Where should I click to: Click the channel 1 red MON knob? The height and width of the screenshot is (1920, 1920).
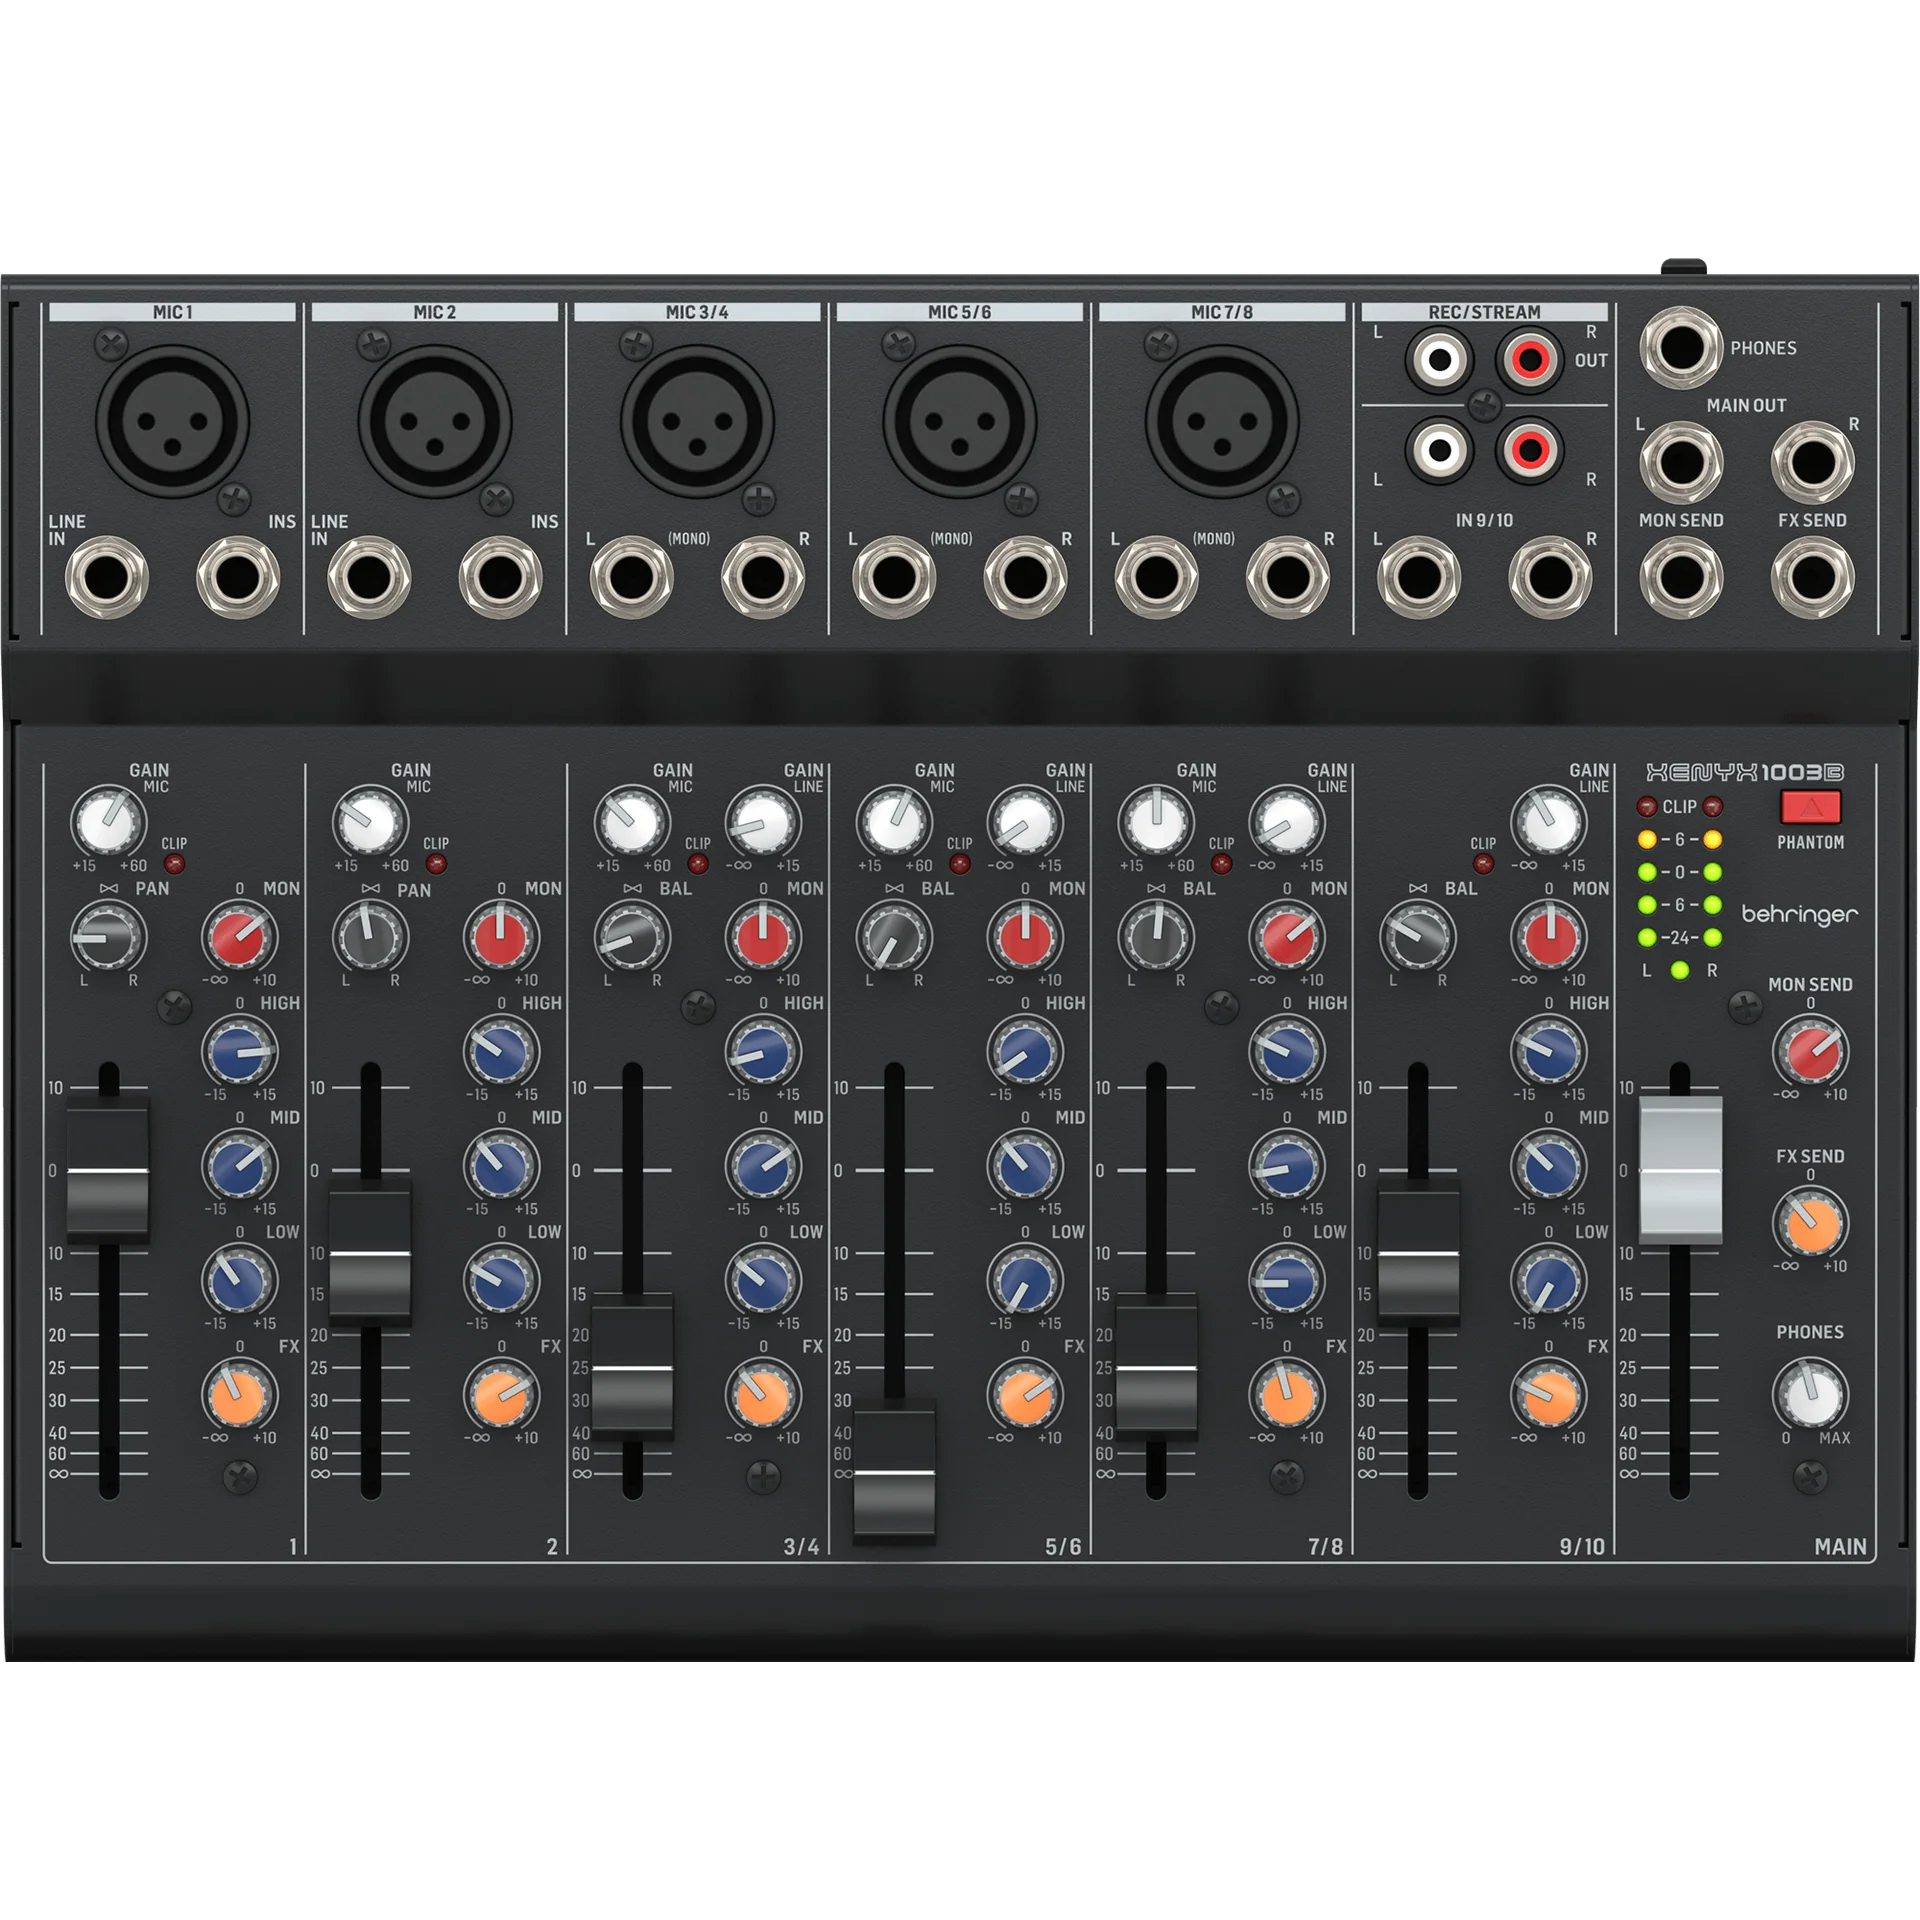(x=239, y=937)
